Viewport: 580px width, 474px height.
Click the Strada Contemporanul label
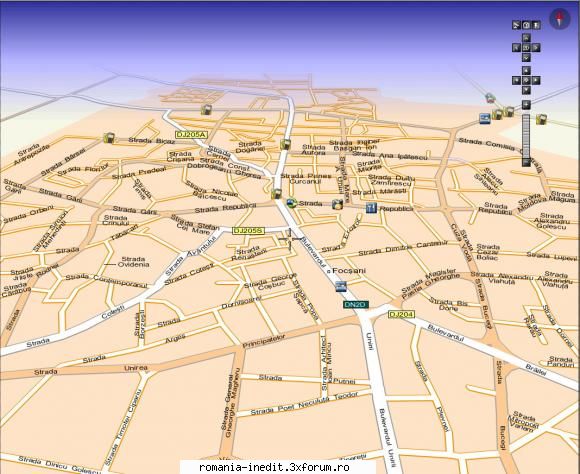(106, 281)
